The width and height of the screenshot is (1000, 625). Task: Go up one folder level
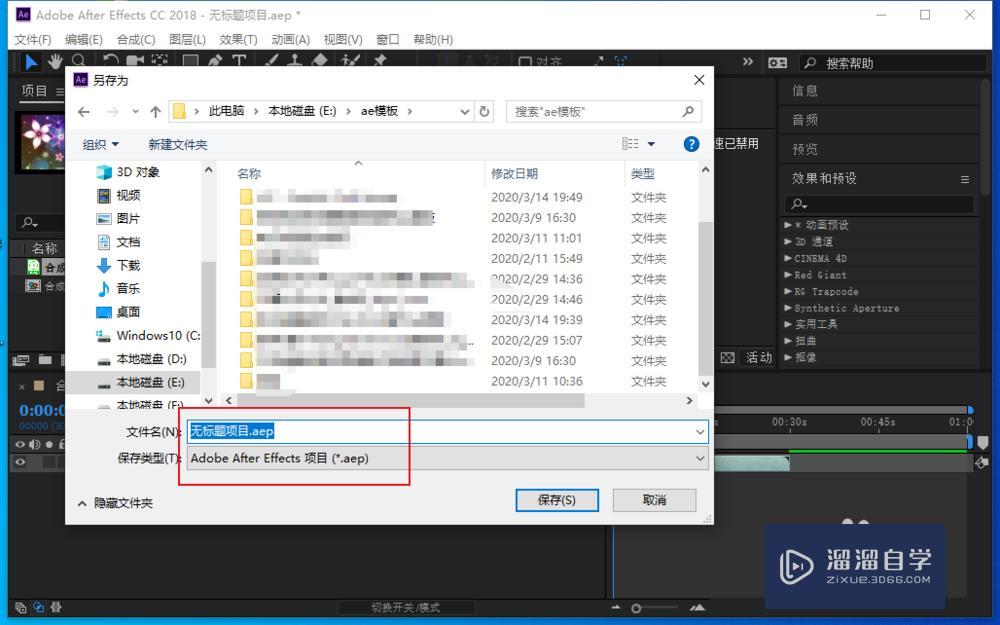(155, 112)
